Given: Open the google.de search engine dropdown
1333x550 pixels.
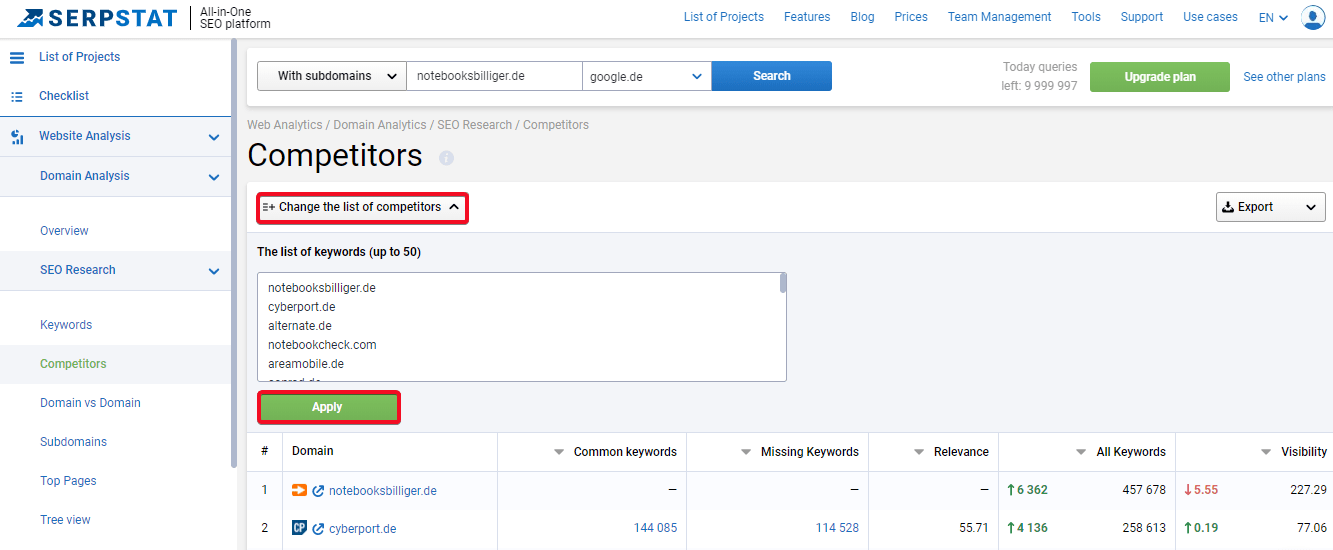Looking at the screenshot, I should [647, 76].
